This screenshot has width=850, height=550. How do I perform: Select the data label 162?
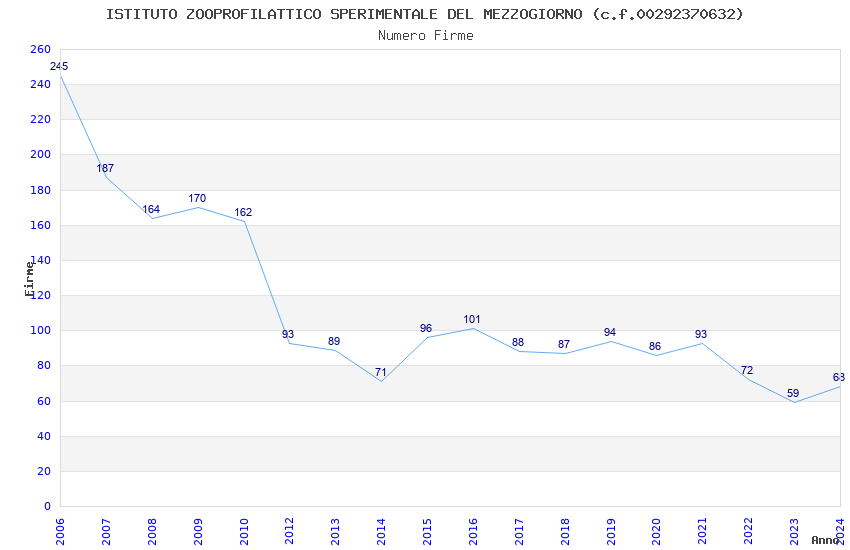[x=243, y=212]
